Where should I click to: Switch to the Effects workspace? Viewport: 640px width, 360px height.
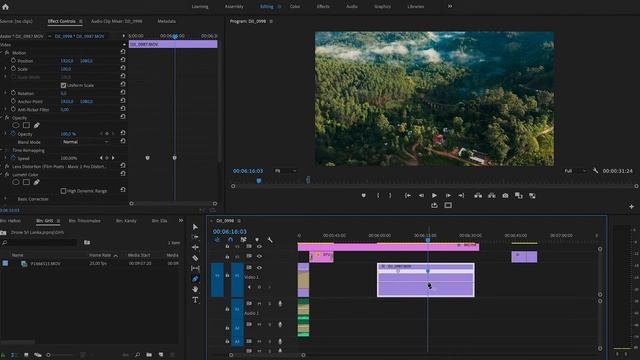[323, 7]
